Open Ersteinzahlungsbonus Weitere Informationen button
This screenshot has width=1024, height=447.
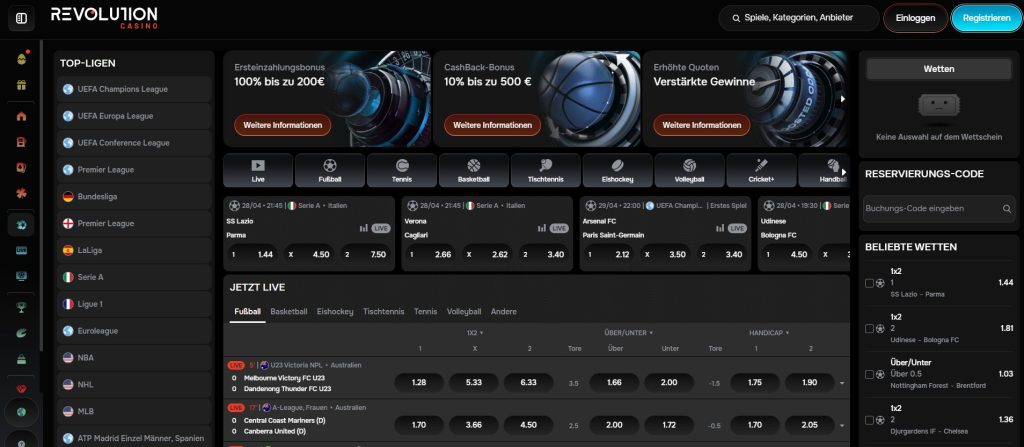[283, 125]
